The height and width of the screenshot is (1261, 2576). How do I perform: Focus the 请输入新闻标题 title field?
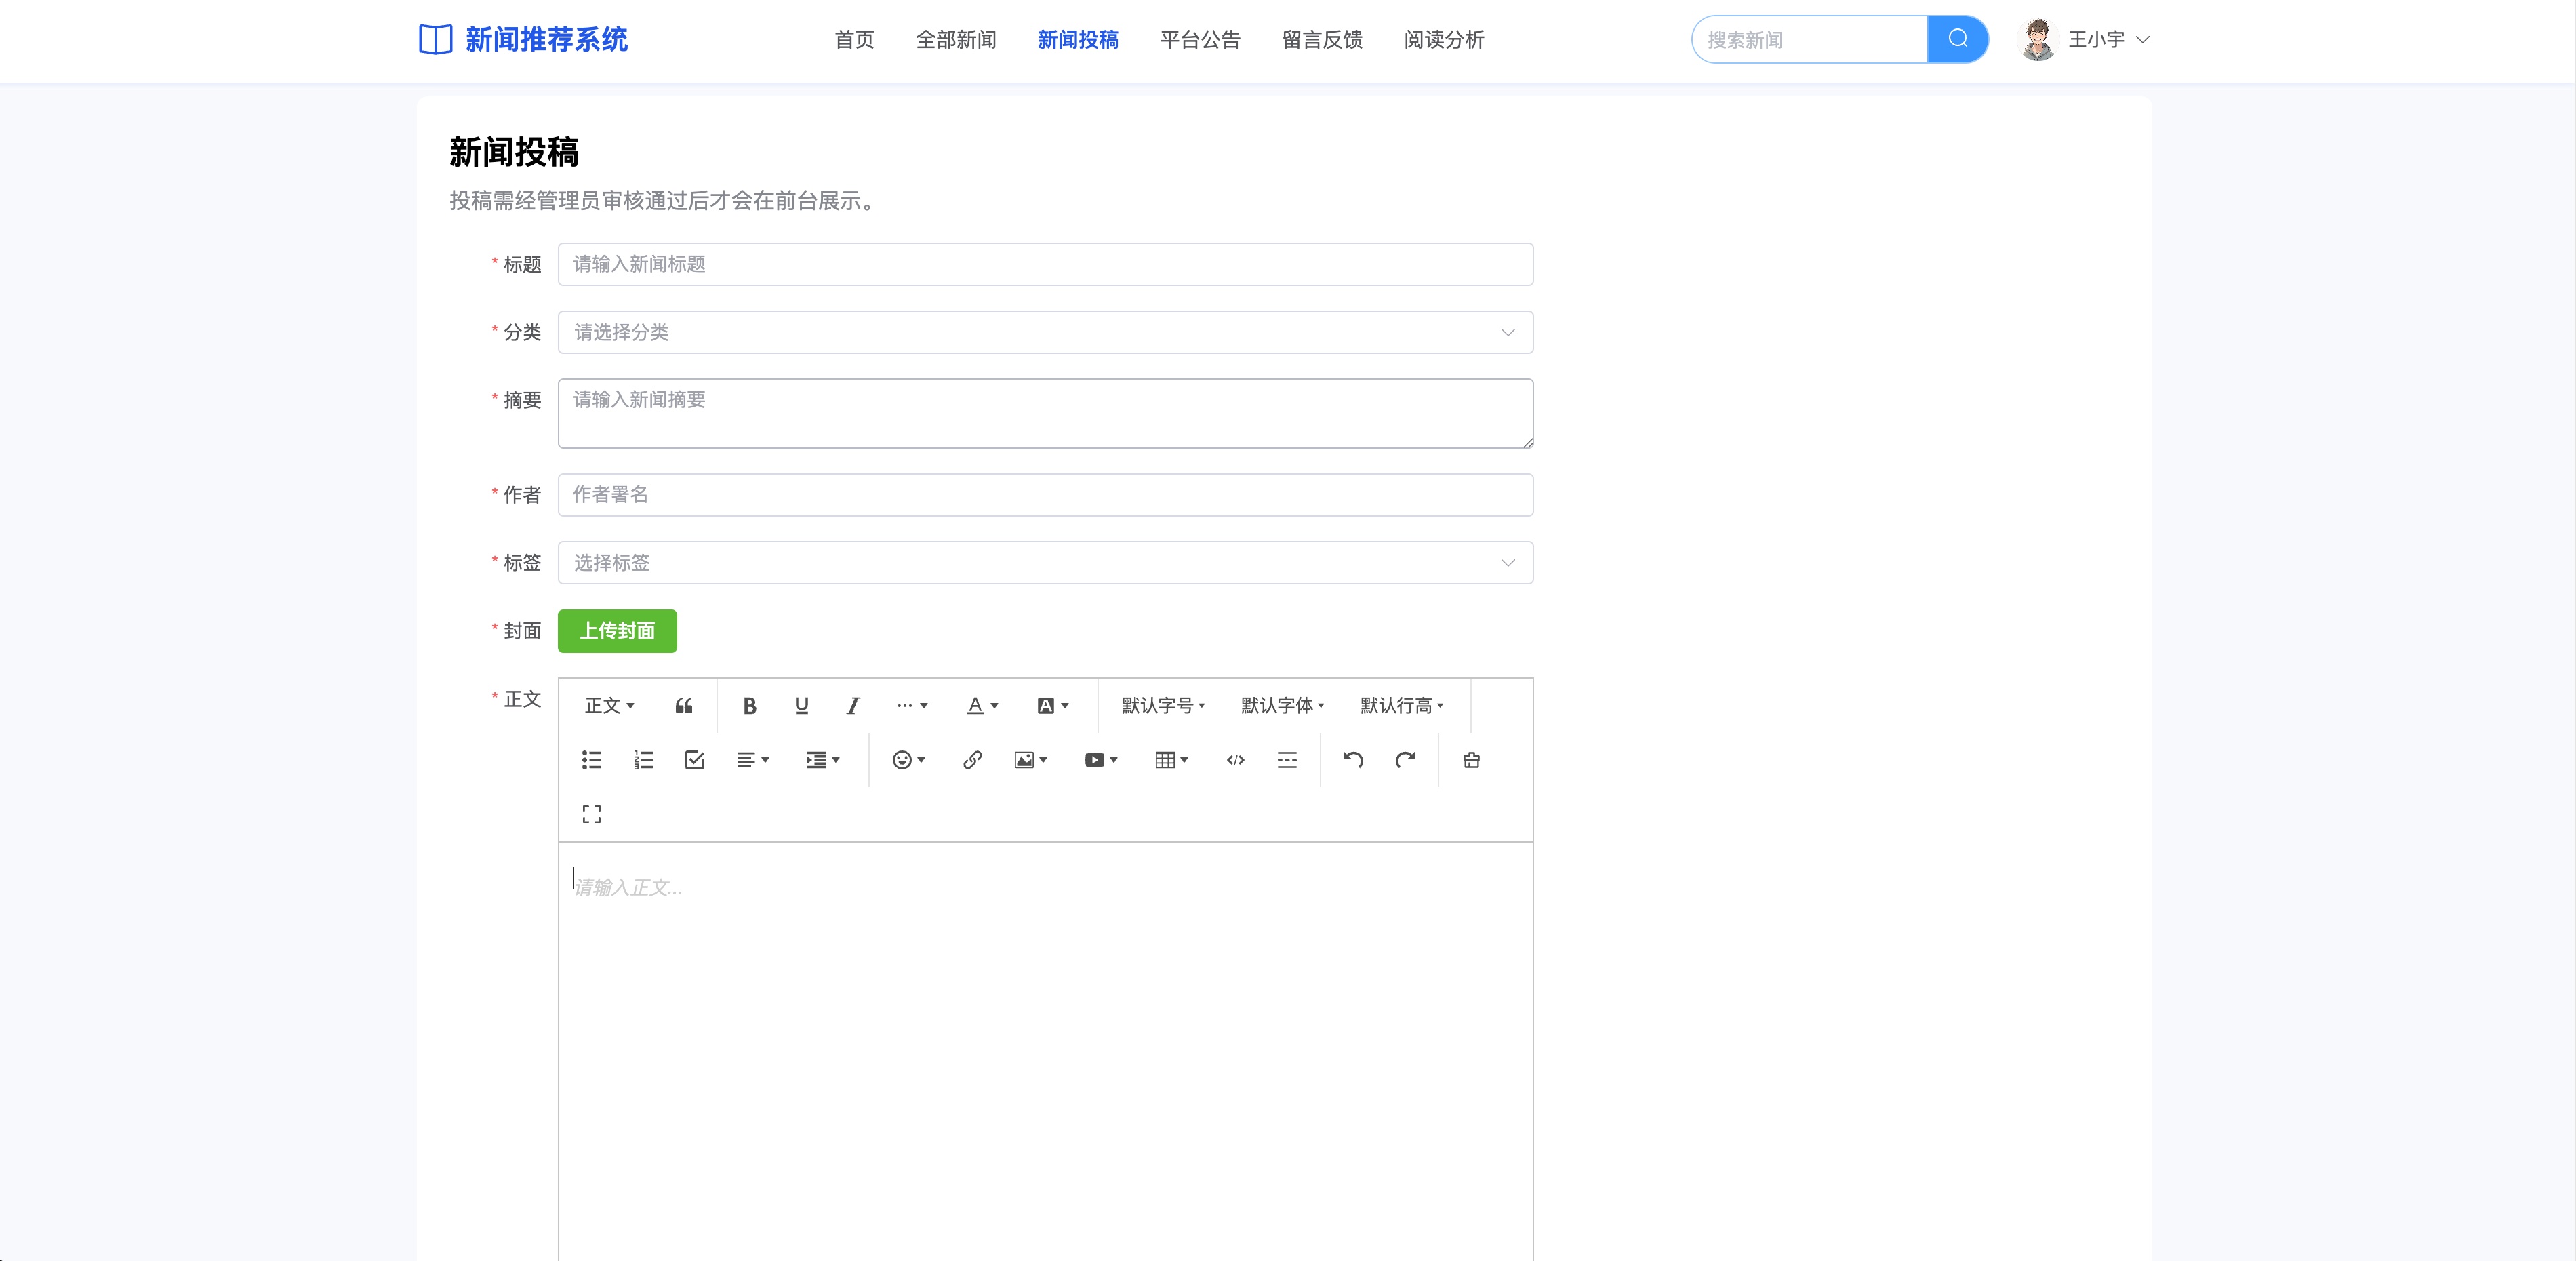point(1045,264)
